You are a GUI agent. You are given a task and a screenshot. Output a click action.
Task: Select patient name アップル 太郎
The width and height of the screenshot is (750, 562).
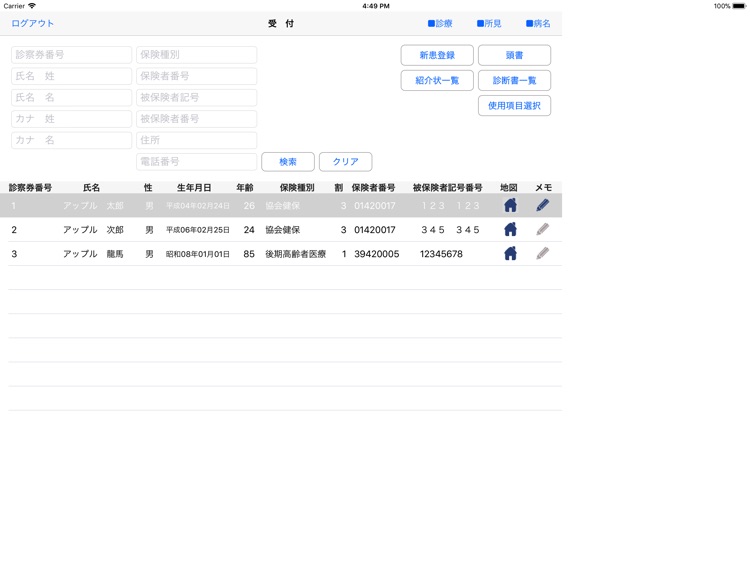pos(93,206)
